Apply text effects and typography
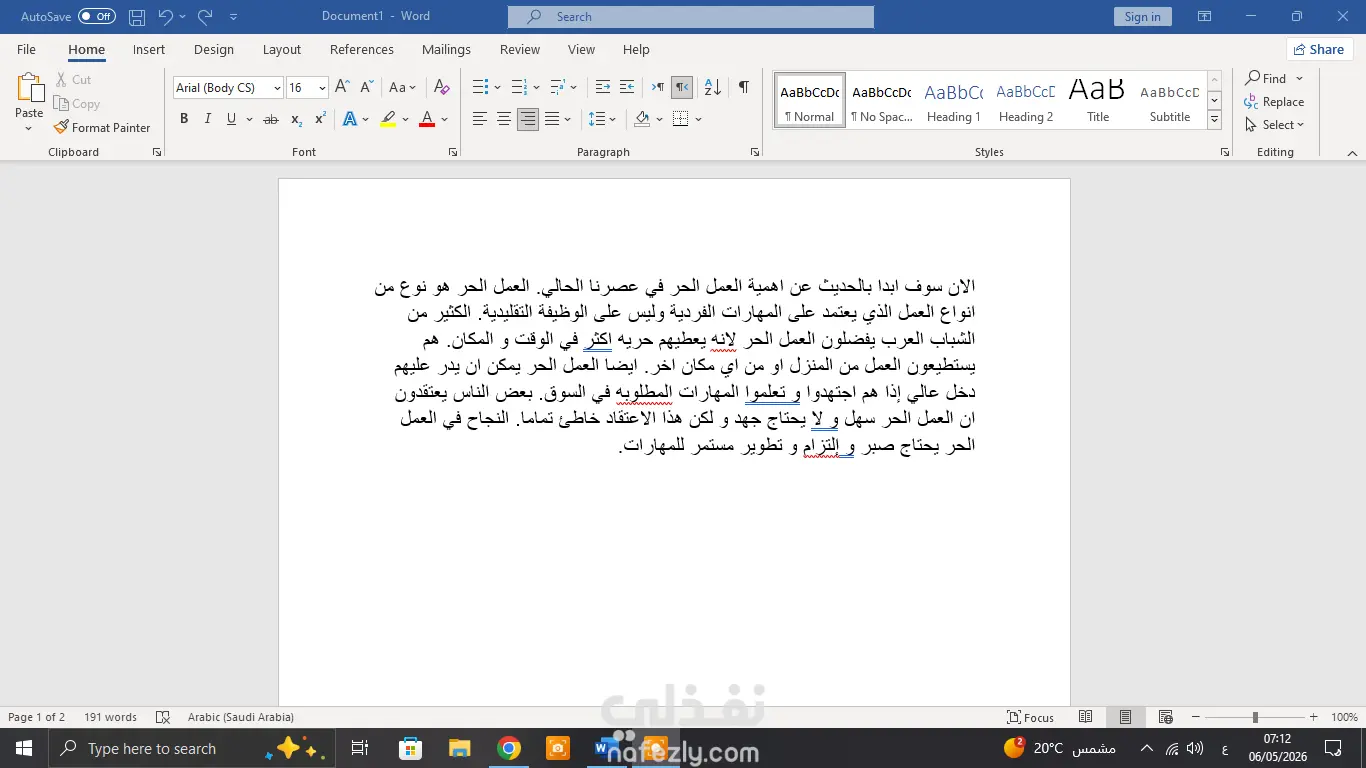The image size is (1366, 768). (x=350, y=119)
